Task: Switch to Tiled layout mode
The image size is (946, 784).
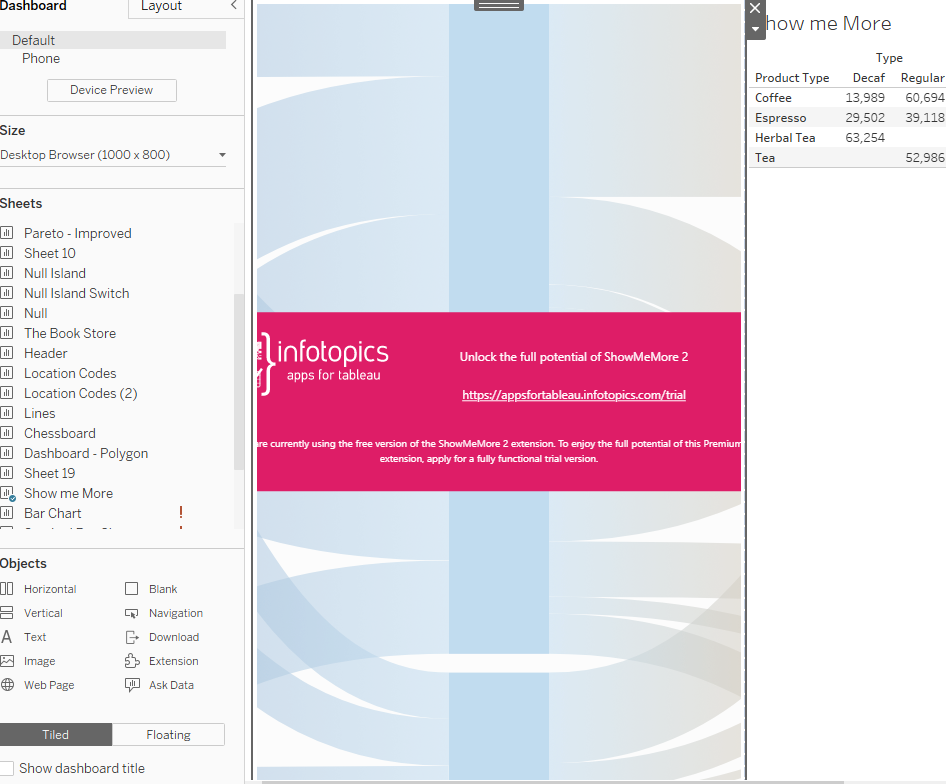Action: (56, 735)
